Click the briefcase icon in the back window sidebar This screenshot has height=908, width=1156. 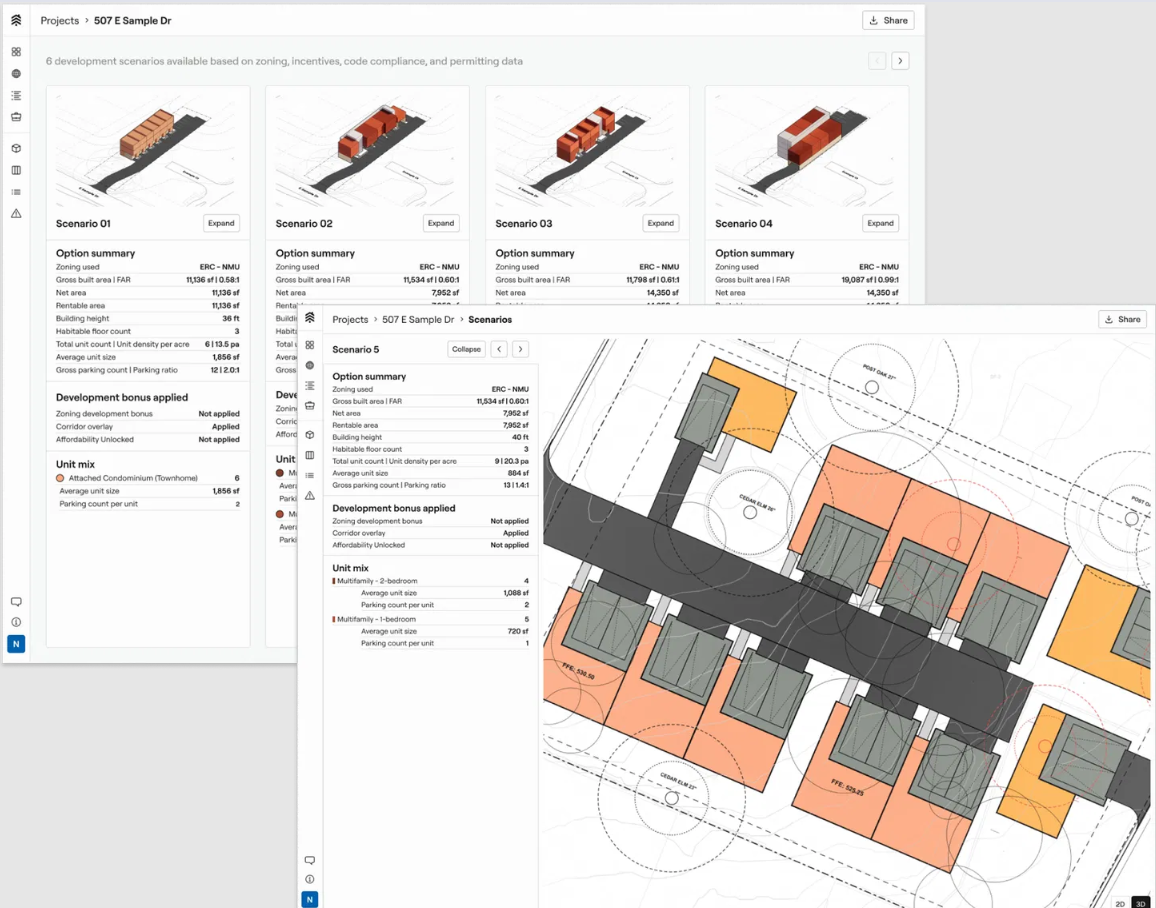click(x=16, y=117)
